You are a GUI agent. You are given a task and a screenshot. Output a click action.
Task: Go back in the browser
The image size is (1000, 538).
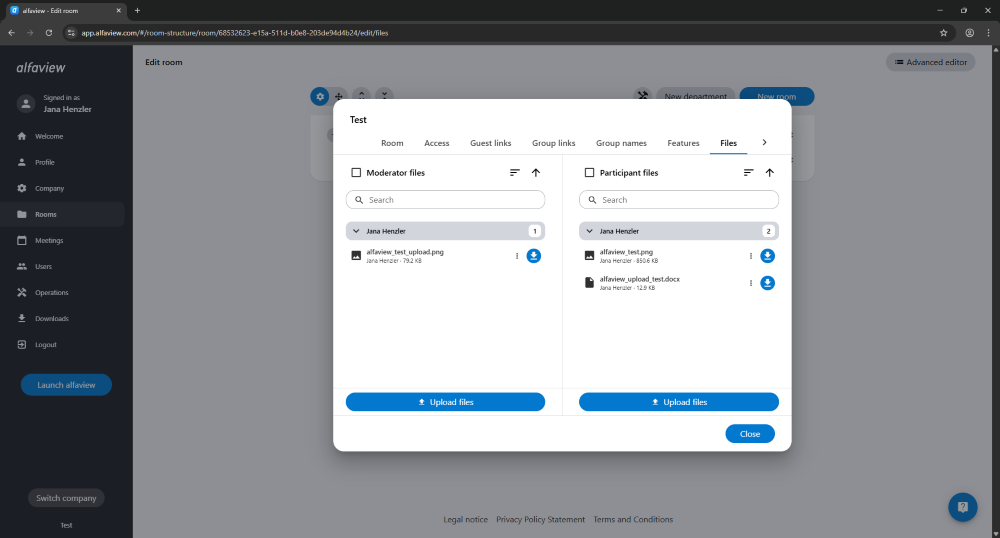pyautogui.click(x=11, y=33)
